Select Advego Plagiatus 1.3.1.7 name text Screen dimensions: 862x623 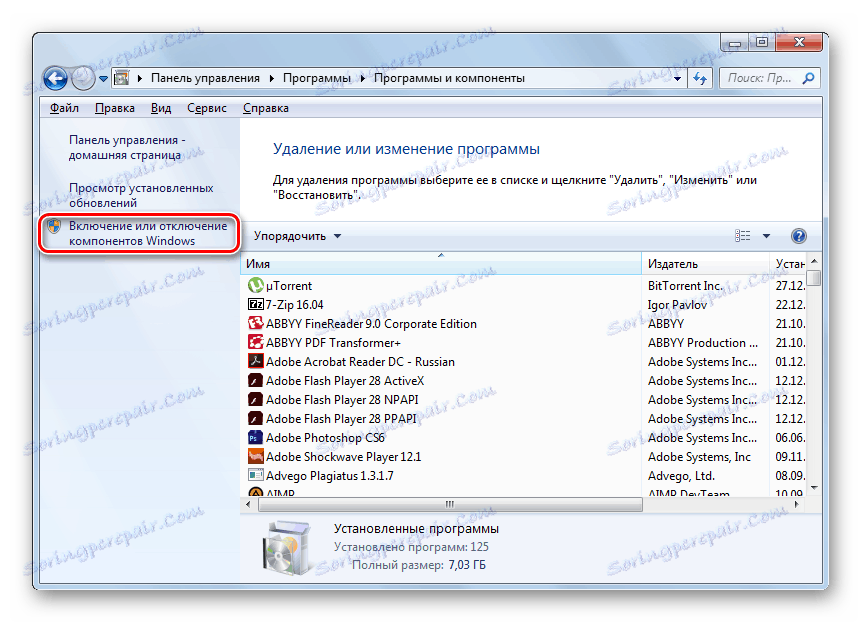click(x=330, y=475)
